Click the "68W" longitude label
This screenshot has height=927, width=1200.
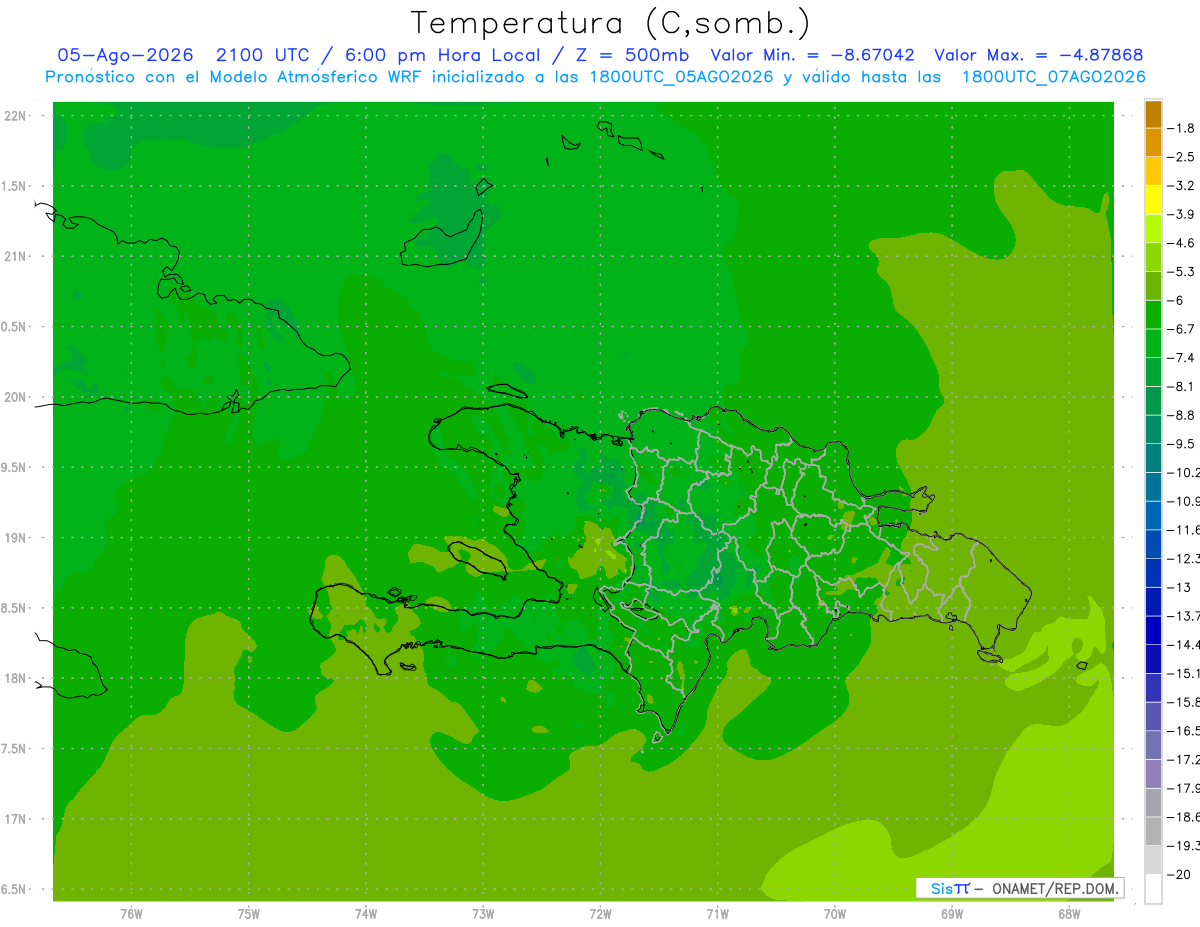tap(1069, 914)
